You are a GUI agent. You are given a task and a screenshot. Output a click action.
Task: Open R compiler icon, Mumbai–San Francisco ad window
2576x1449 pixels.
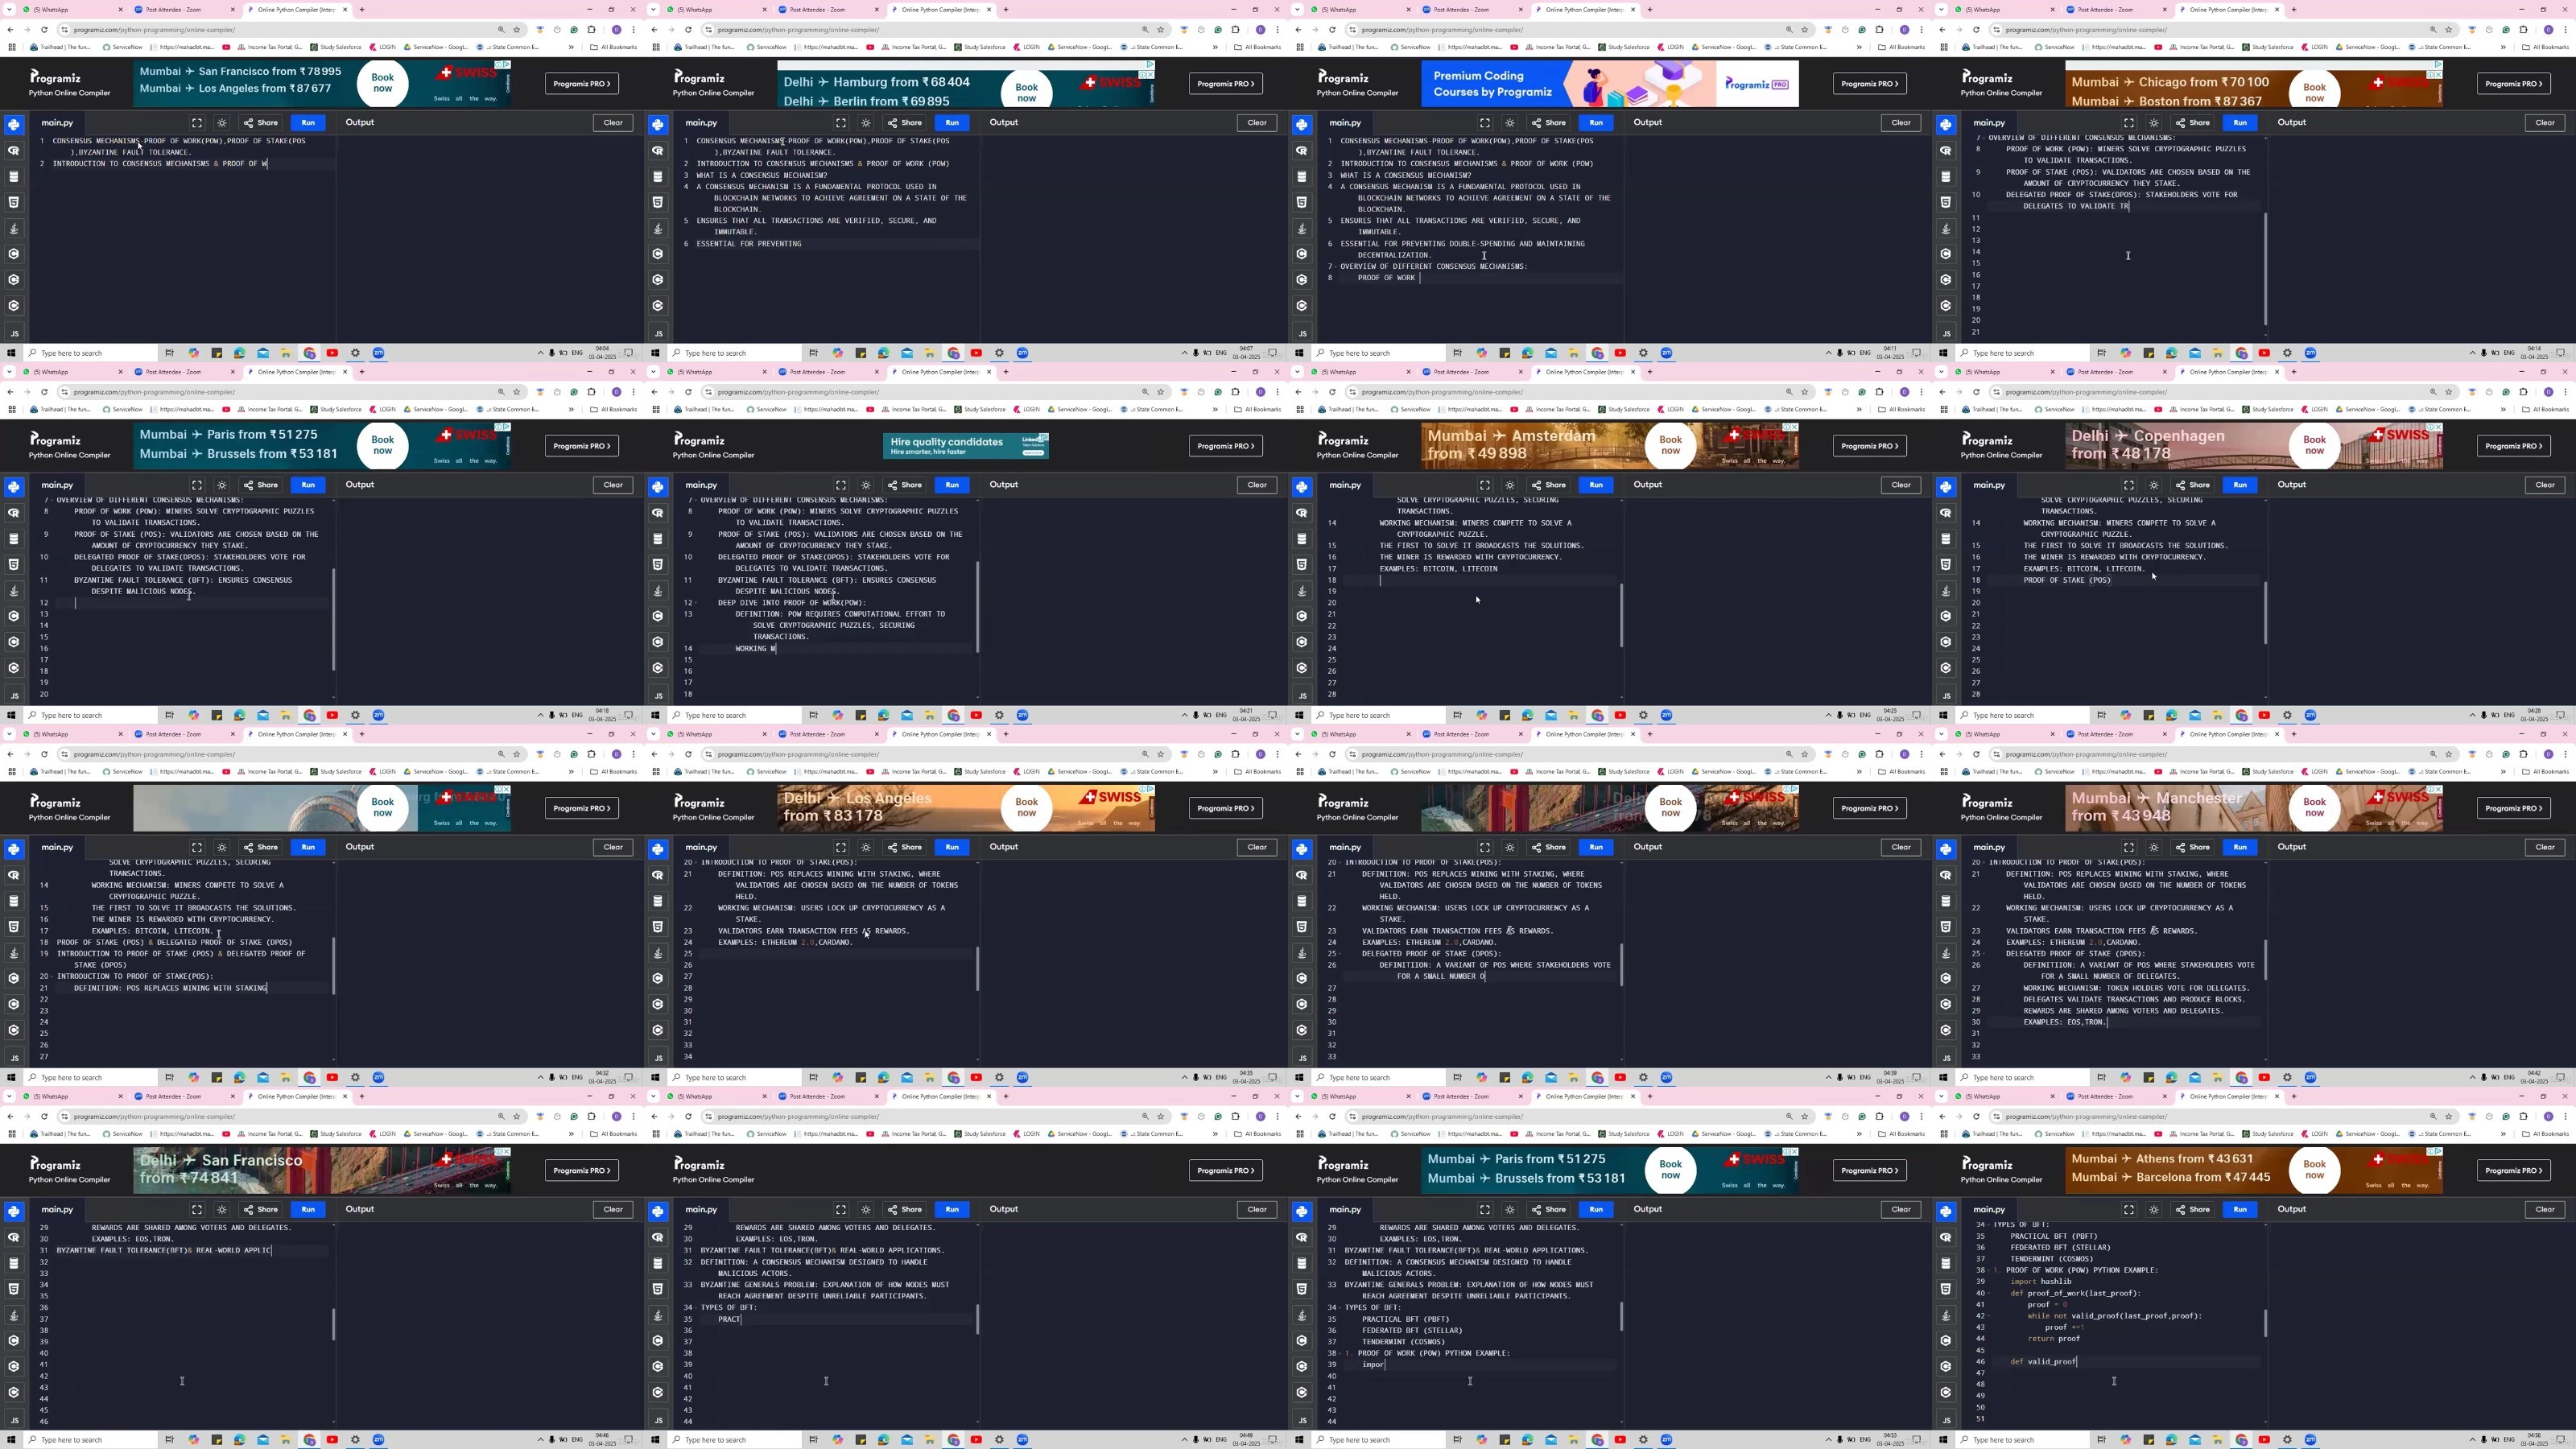click(14, 150)
